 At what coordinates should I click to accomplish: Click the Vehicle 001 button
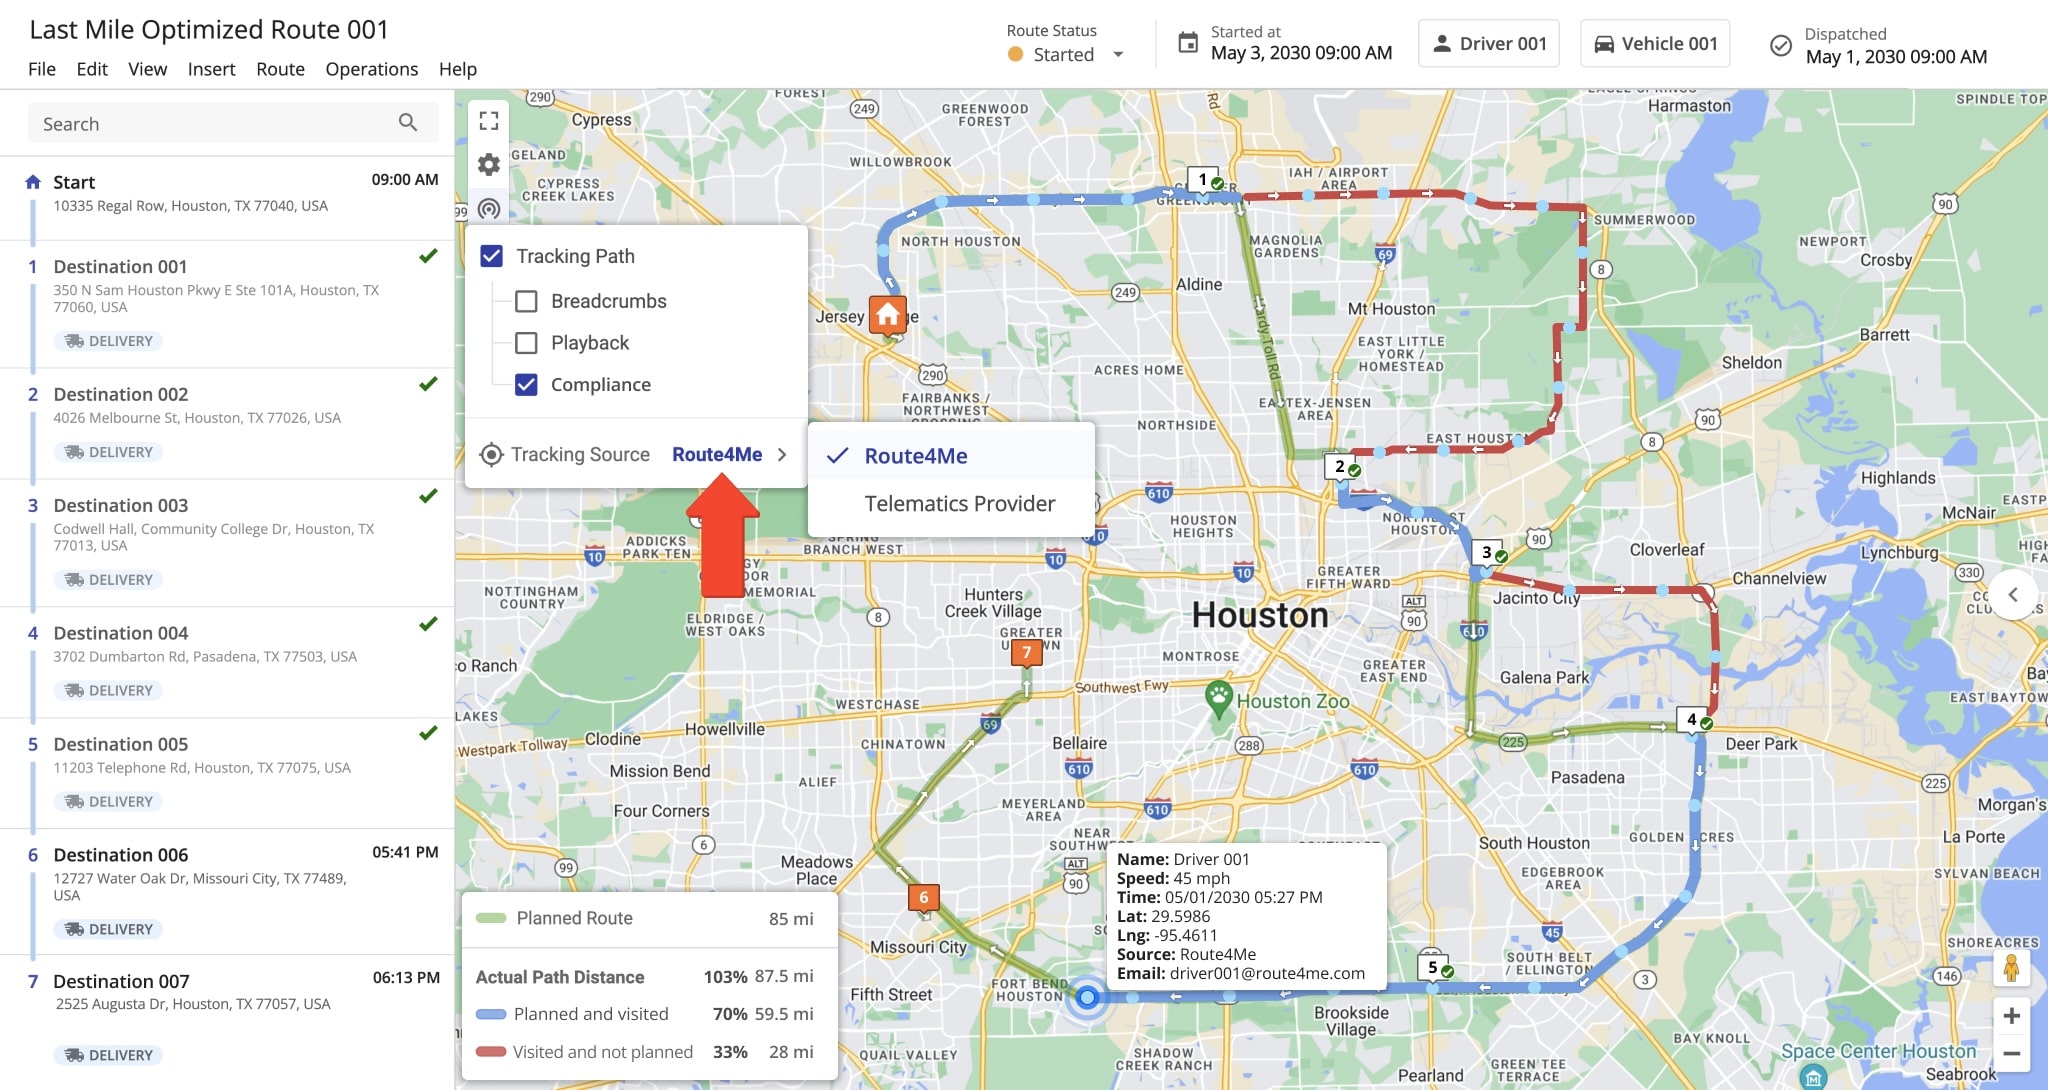pos(1653,43)
